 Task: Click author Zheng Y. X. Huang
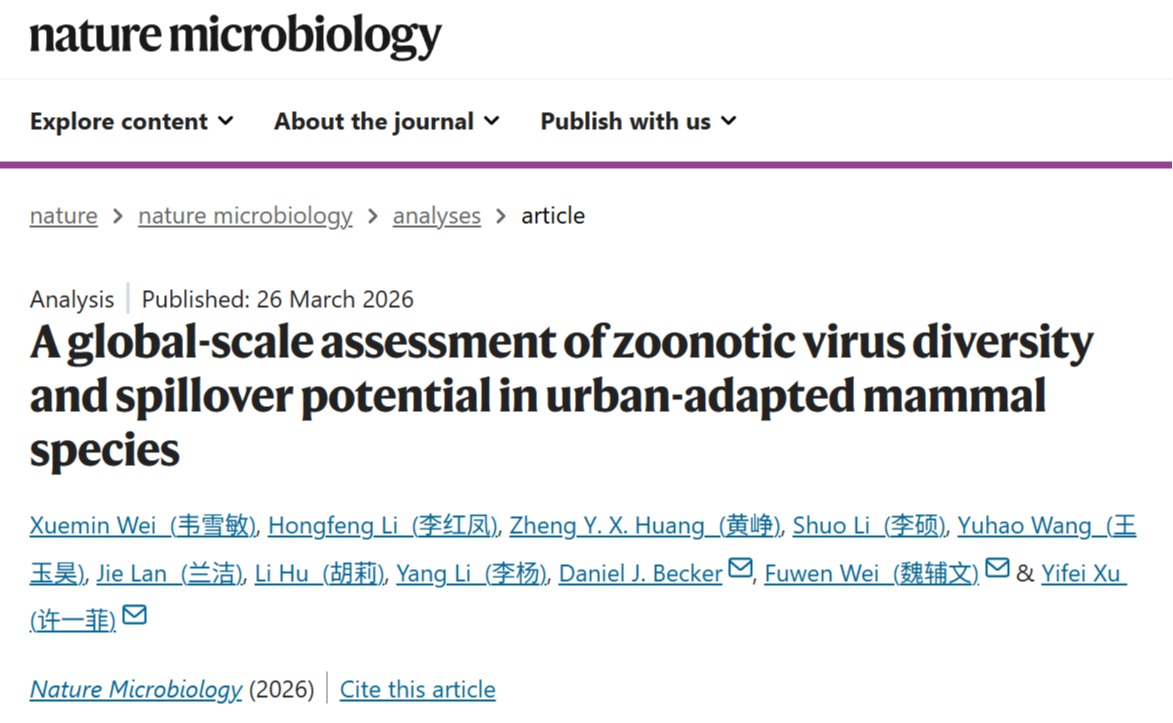pyautogui.click(x=645, y=526)
